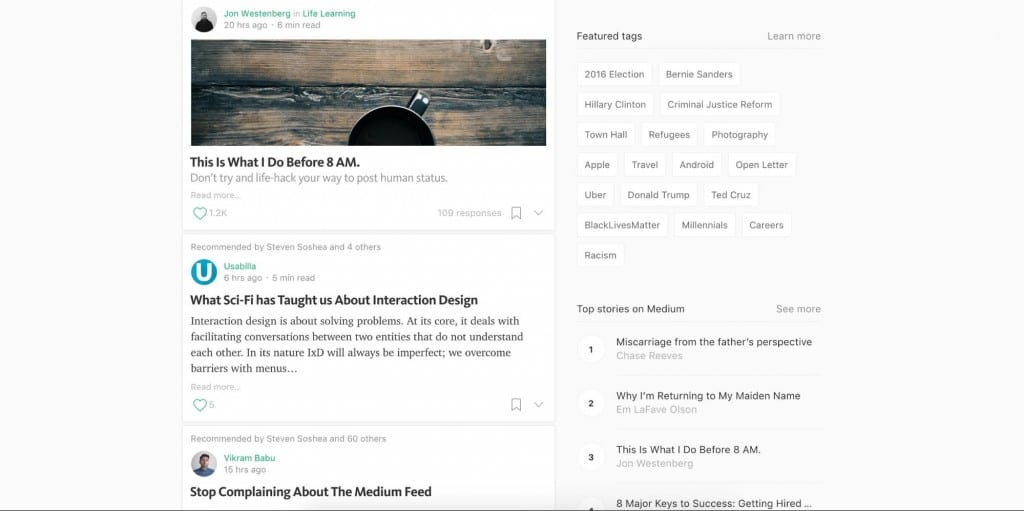This screenshot has height=511, width=1024.
Task: Open "8 Major Keys to Success" story
Action: point(714,503)
